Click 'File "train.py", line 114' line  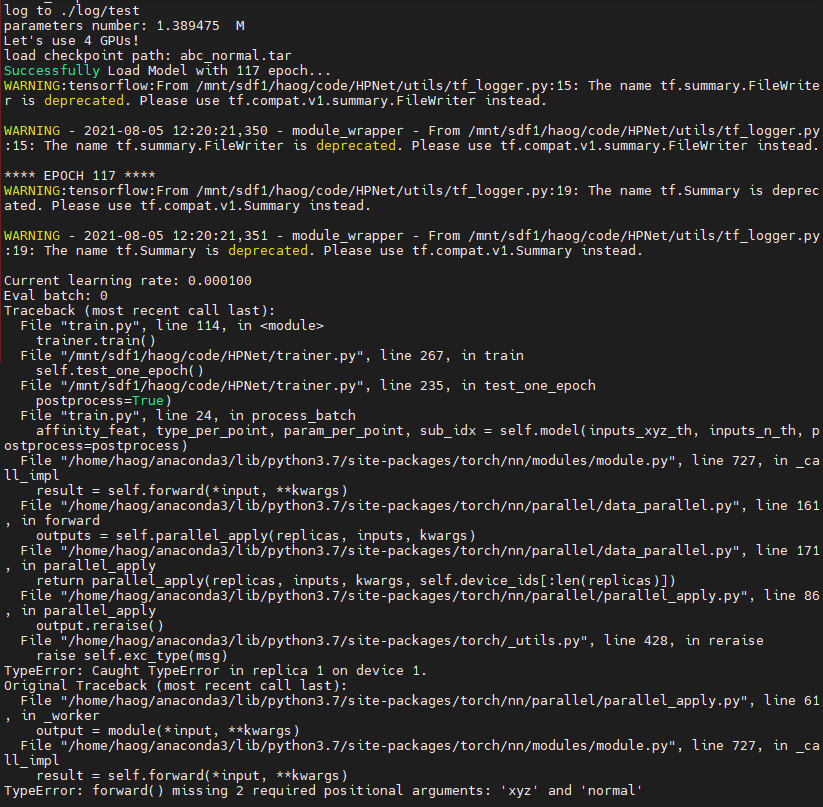172,326
